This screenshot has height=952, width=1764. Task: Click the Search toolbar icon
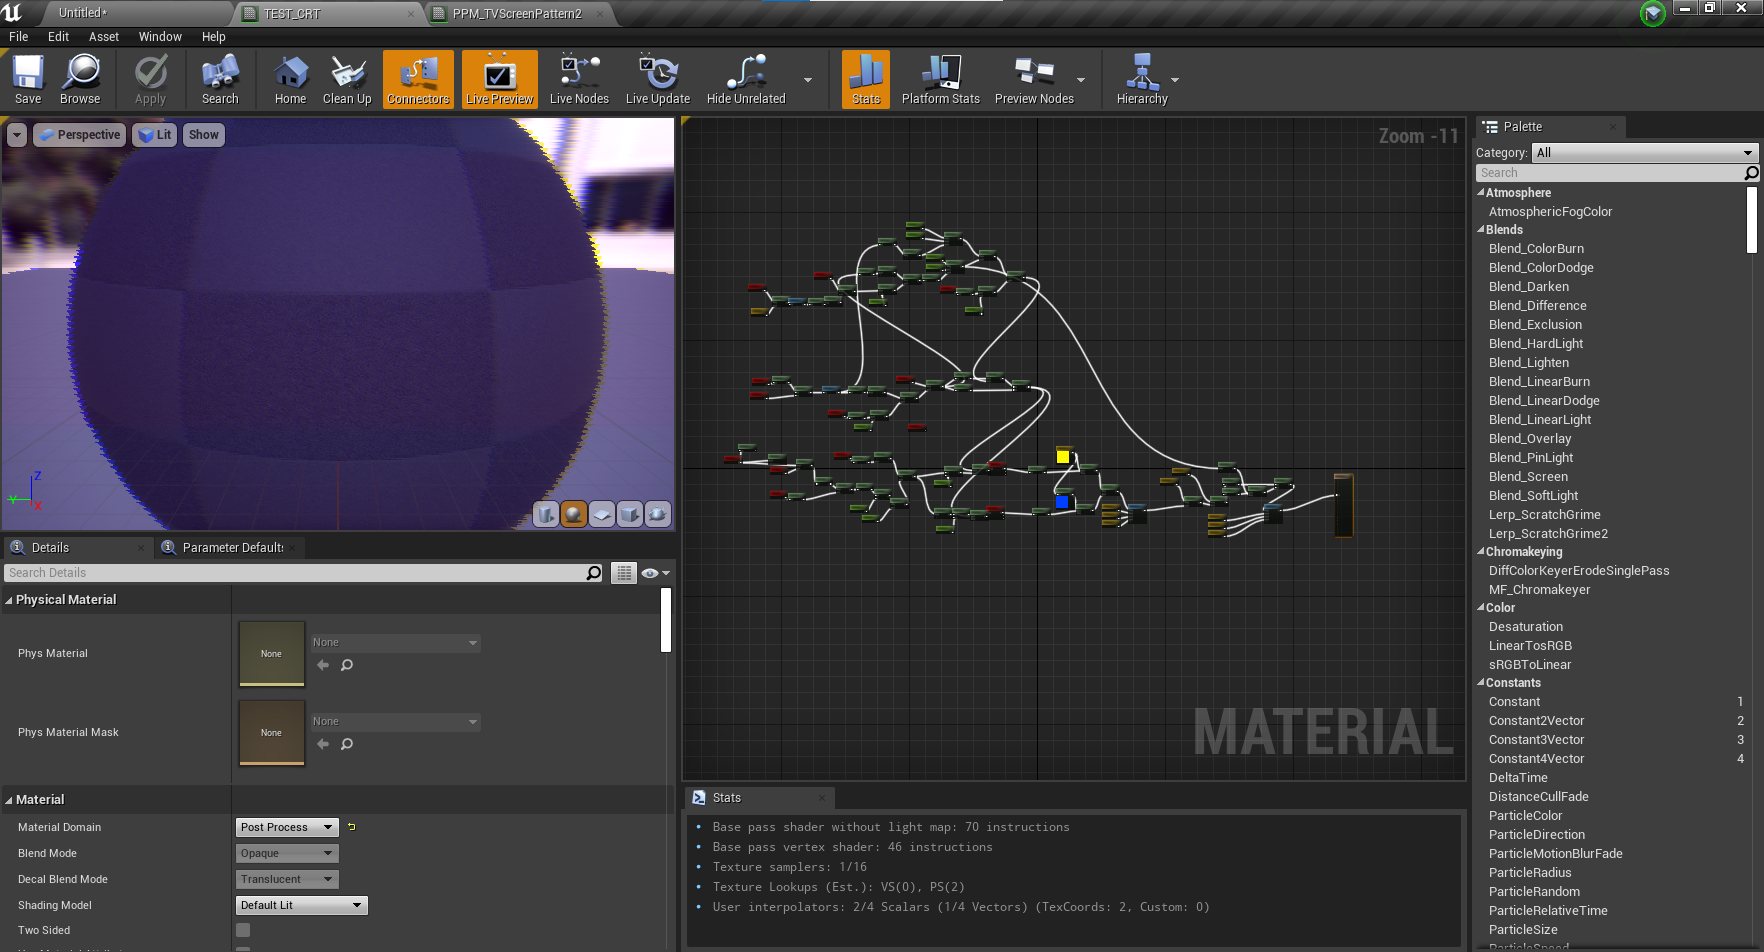click(x=220, y=79)
